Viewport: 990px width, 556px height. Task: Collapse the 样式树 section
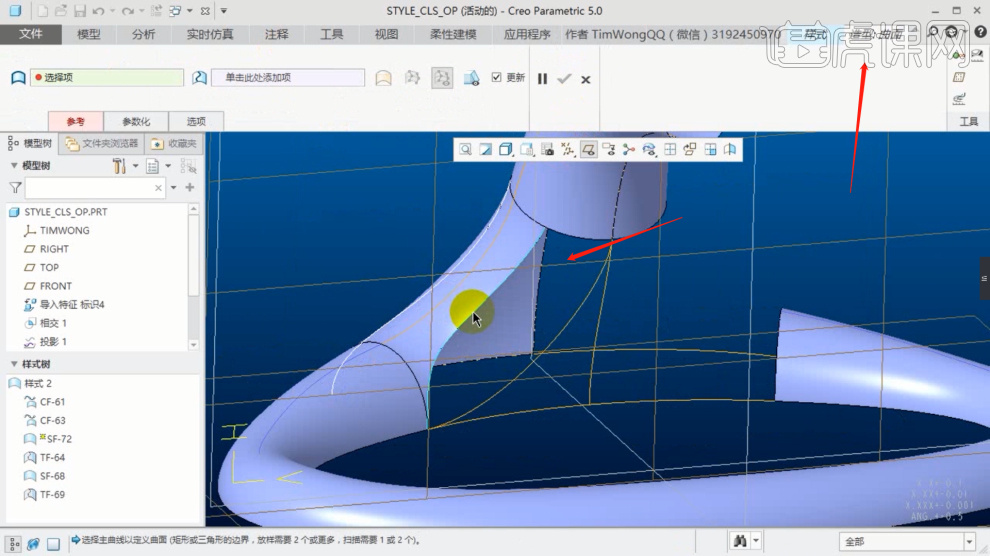(x=14, y=364)
